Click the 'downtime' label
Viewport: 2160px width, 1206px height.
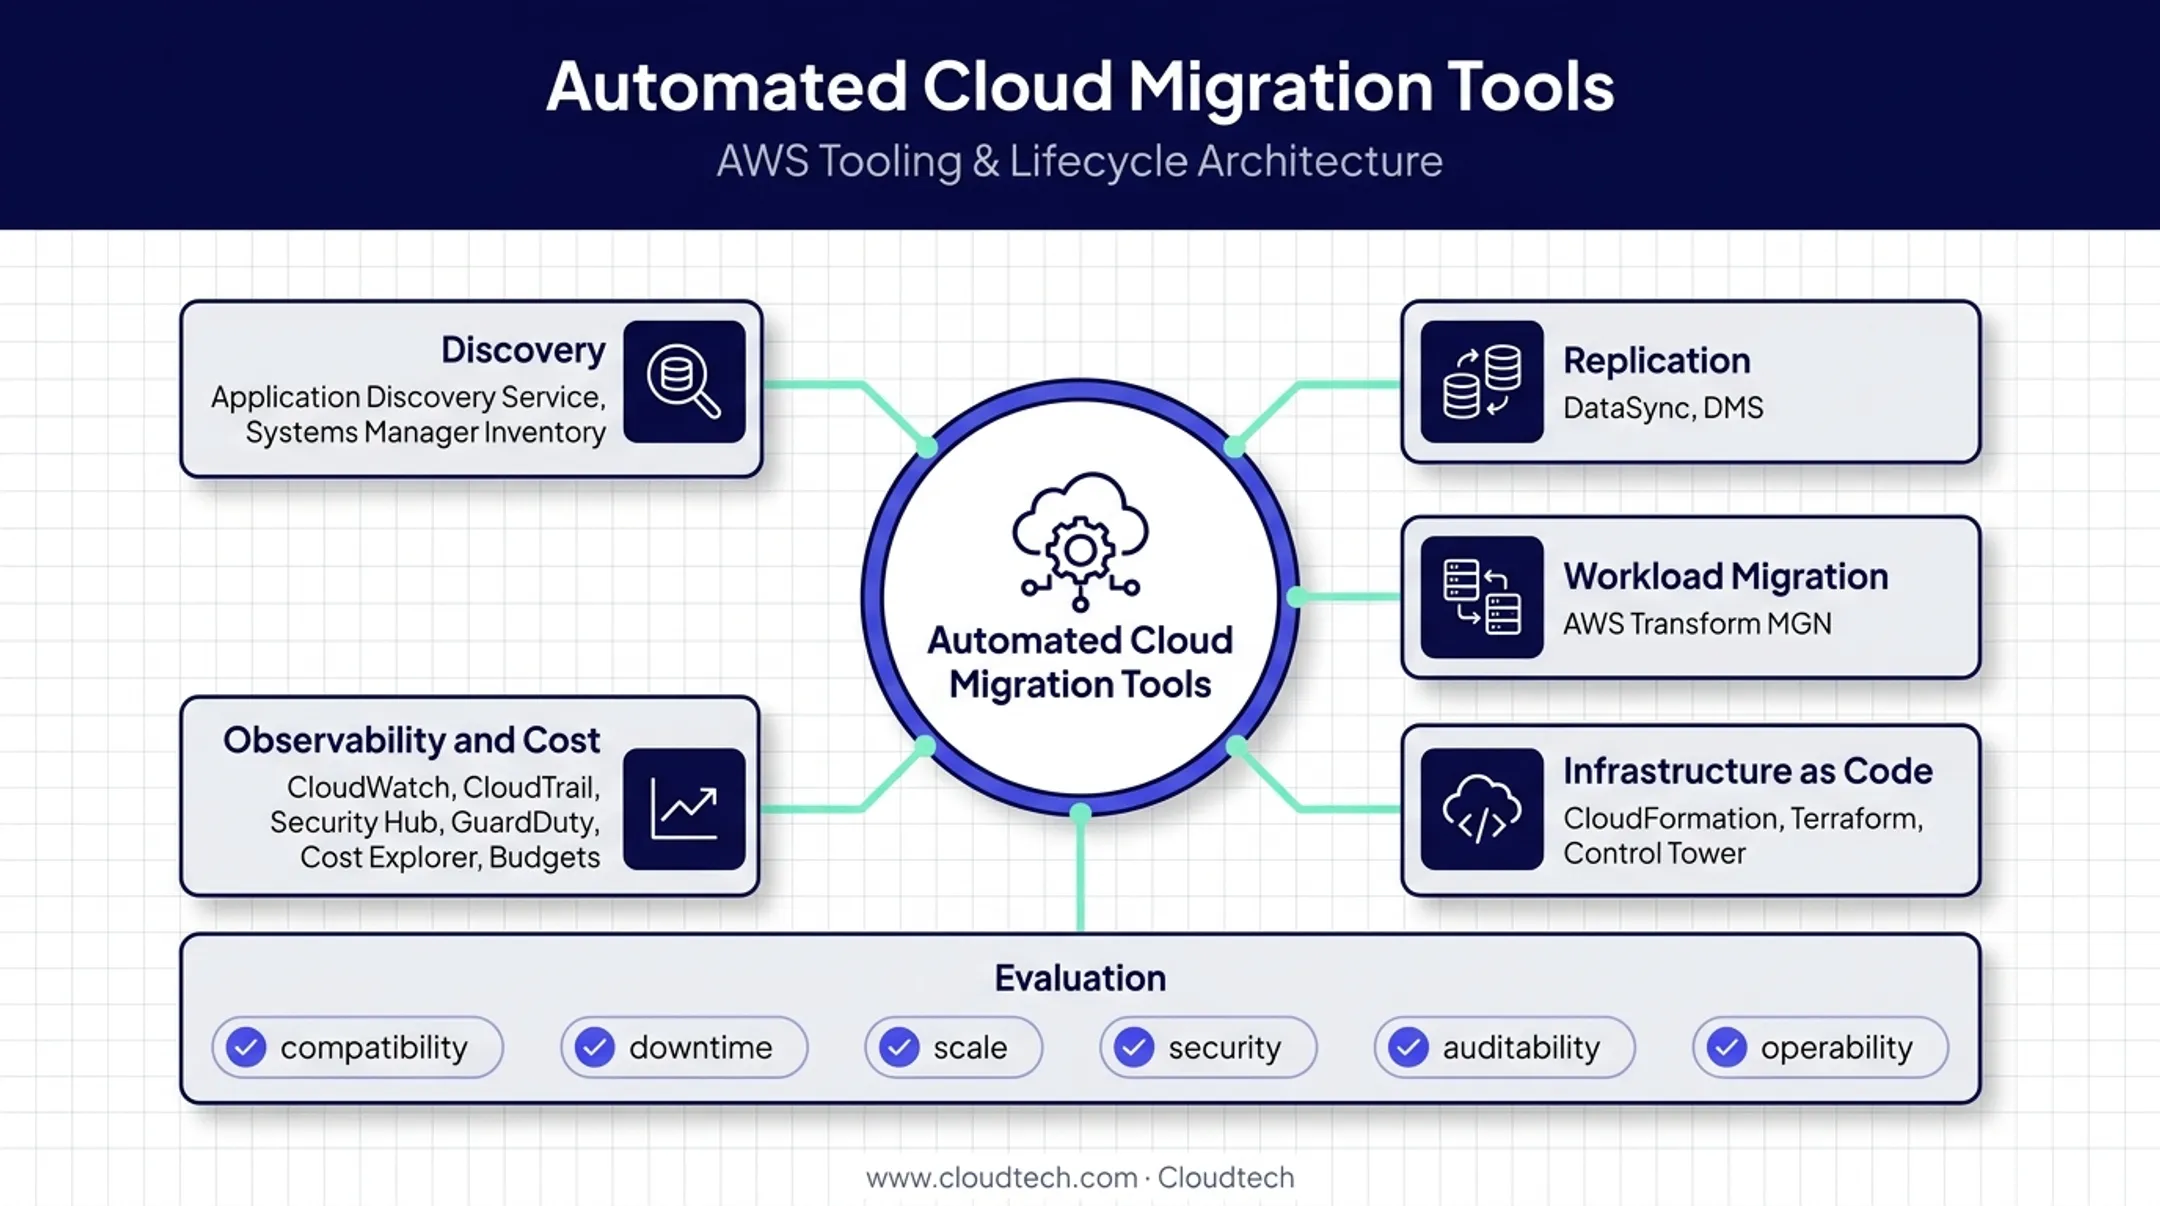pyautogui.click(x=701, y=1047)
